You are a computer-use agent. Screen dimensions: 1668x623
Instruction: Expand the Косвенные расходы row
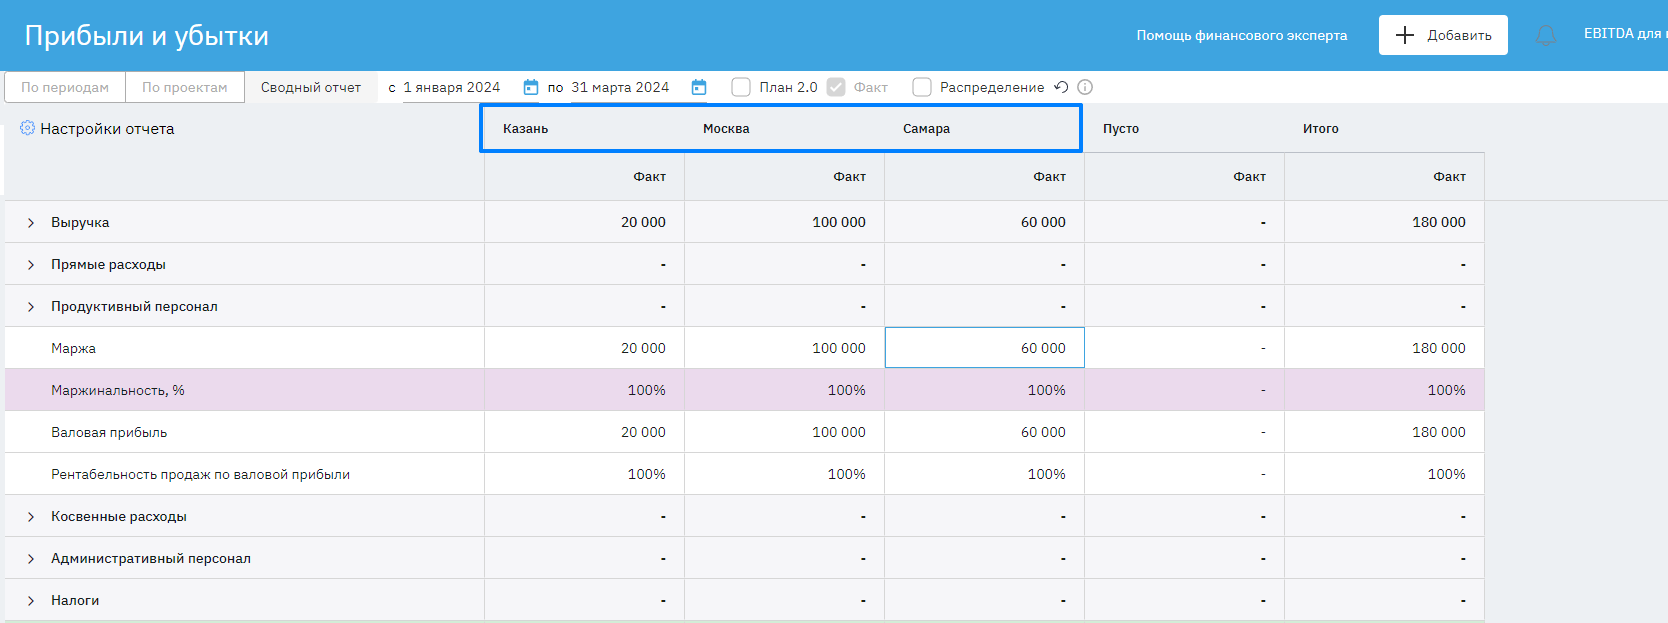31,517
